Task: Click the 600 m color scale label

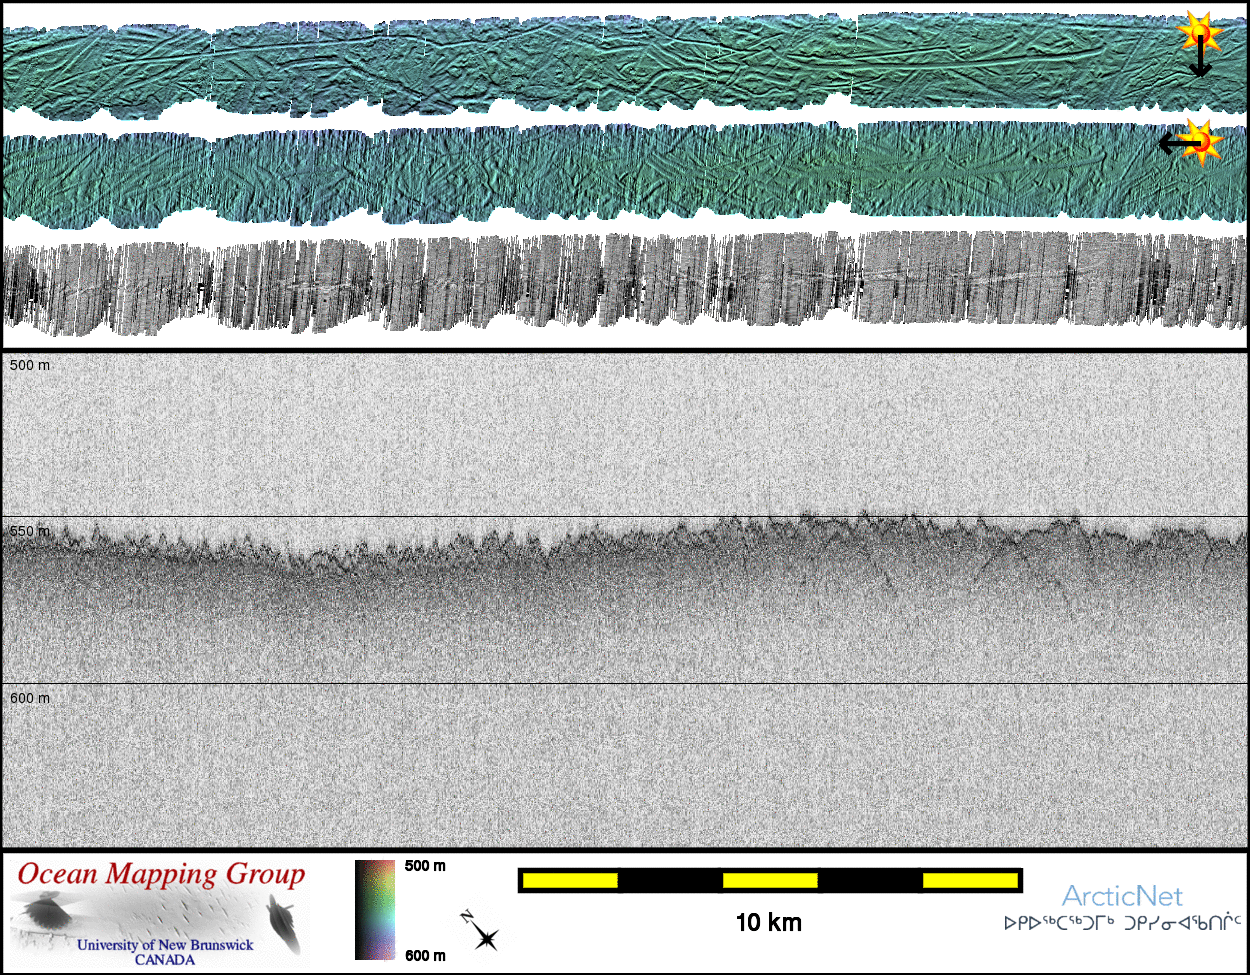Action: pyautogui.click(x=425, y=955)
